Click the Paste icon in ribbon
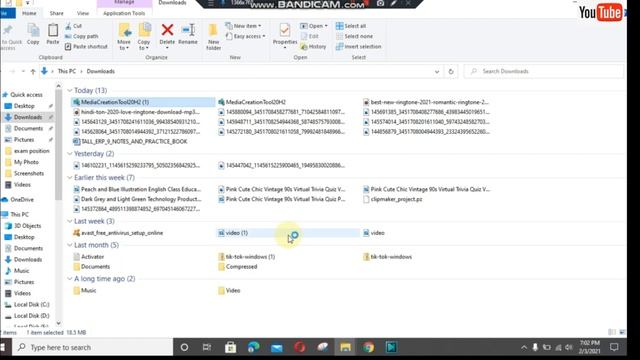 (53, 34)
